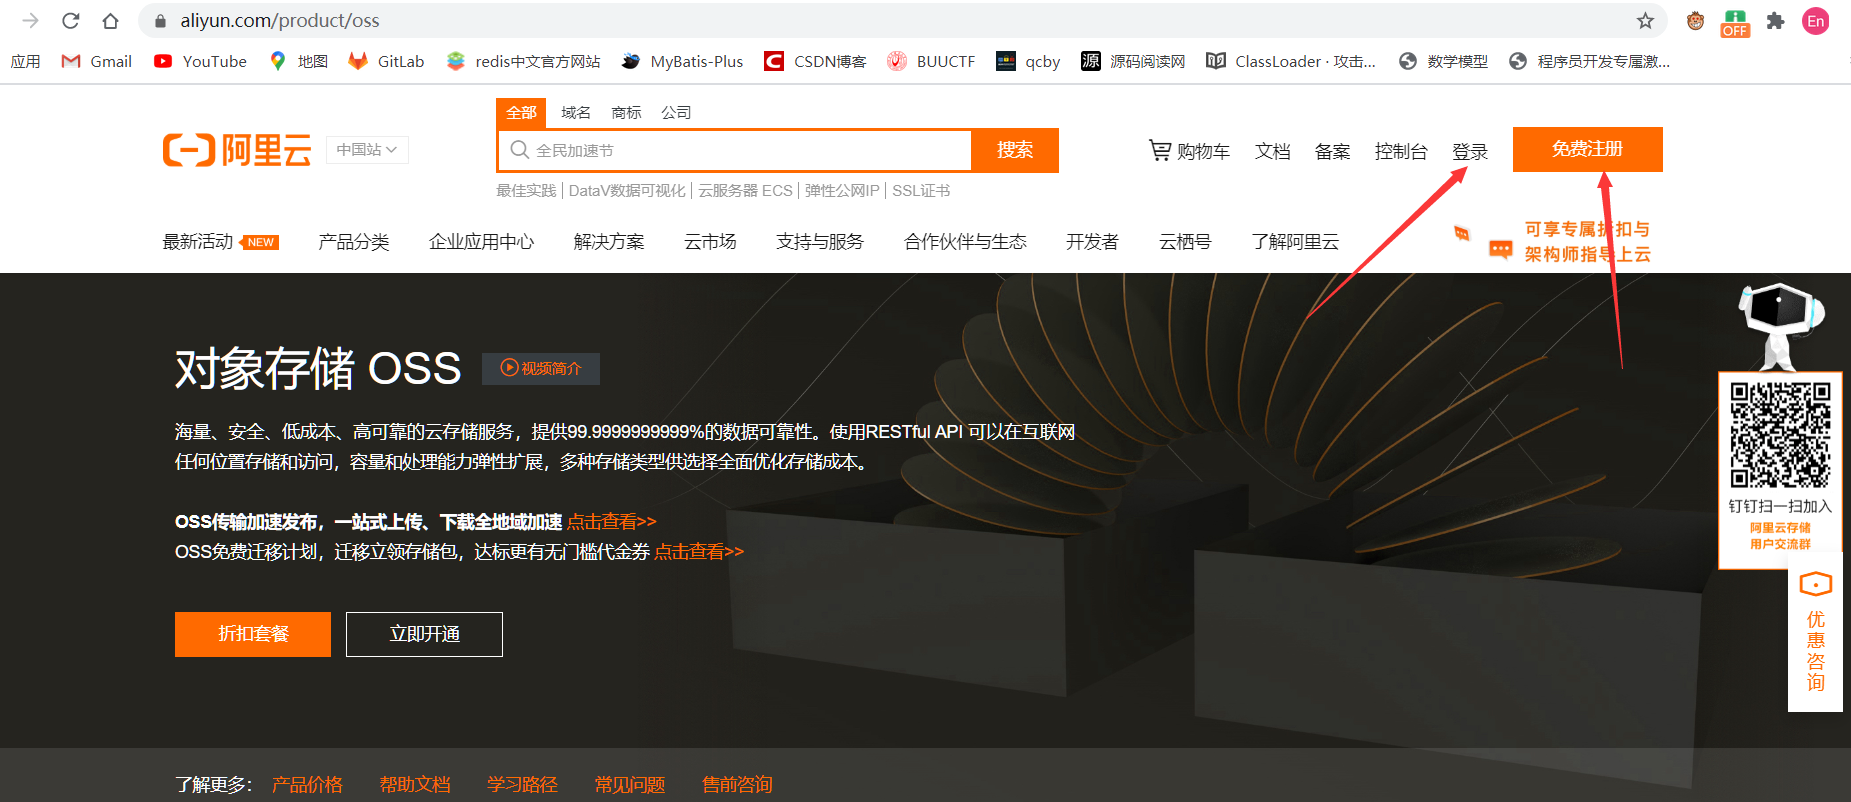Open the YouTube bookmark

tap(200, 61)
